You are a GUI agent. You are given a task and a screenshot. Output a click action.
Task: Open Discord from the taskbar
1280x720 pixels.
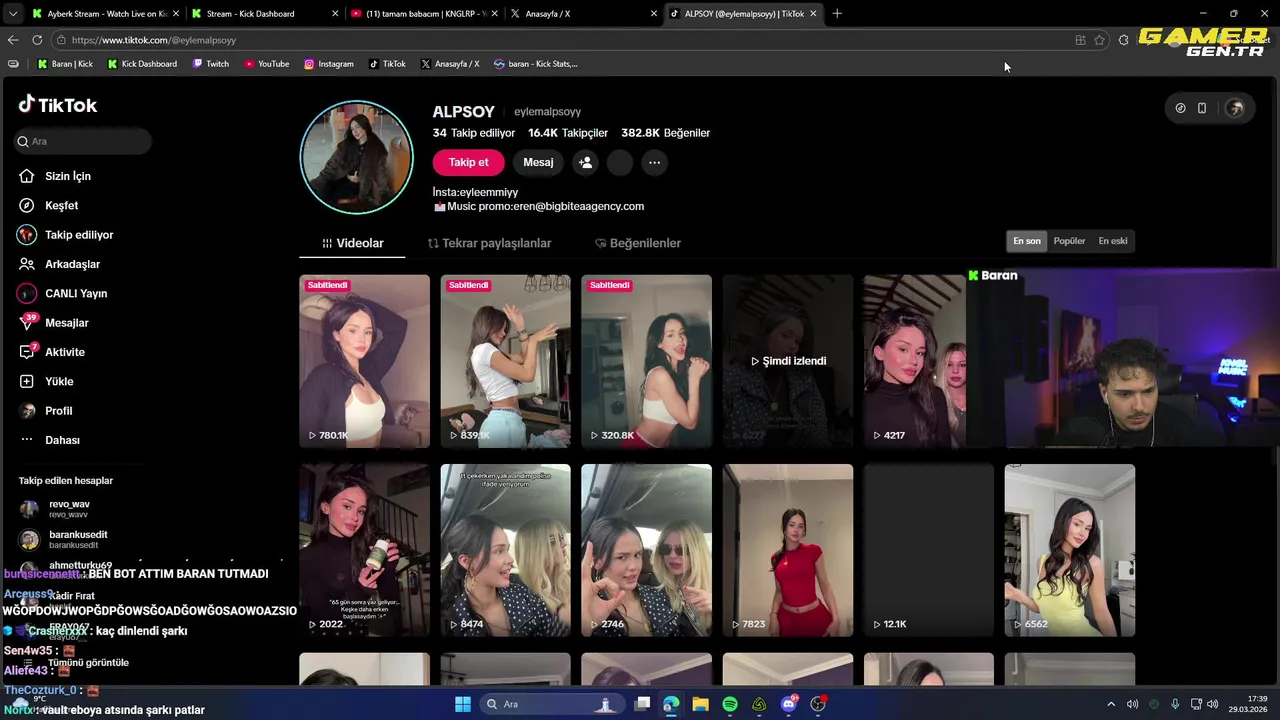click(x=789, y=704)
